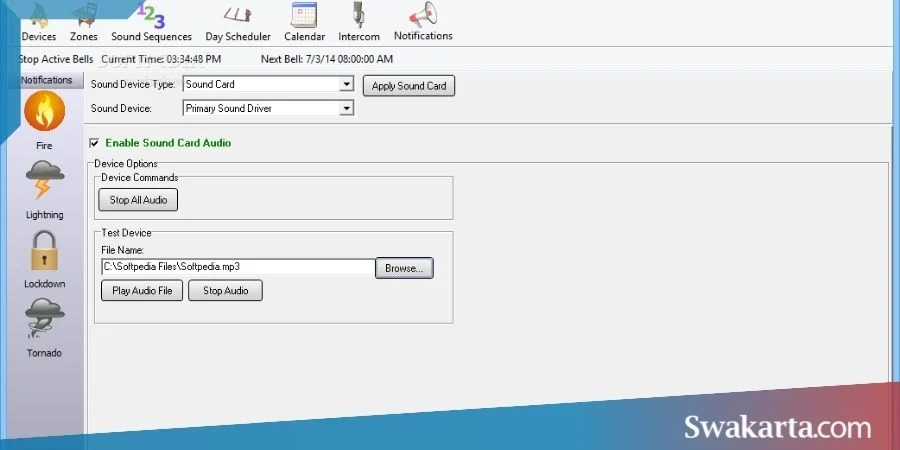Image resolution: width=900 pixels, height=450 pixels.
Task: Click the File Name text field
Action: (x=238, y=267)
